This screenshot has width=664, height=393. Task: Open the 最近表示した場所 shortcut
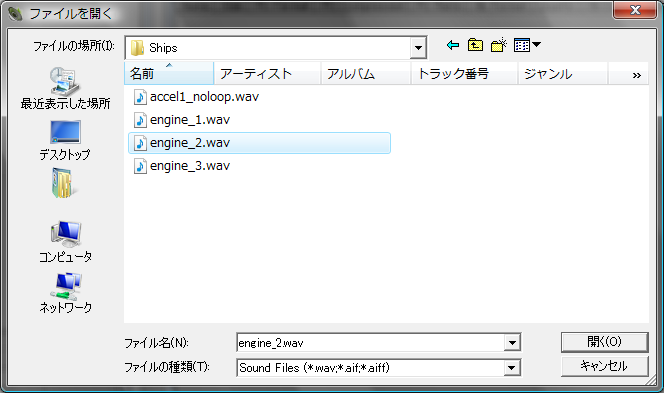pos(65,89)
